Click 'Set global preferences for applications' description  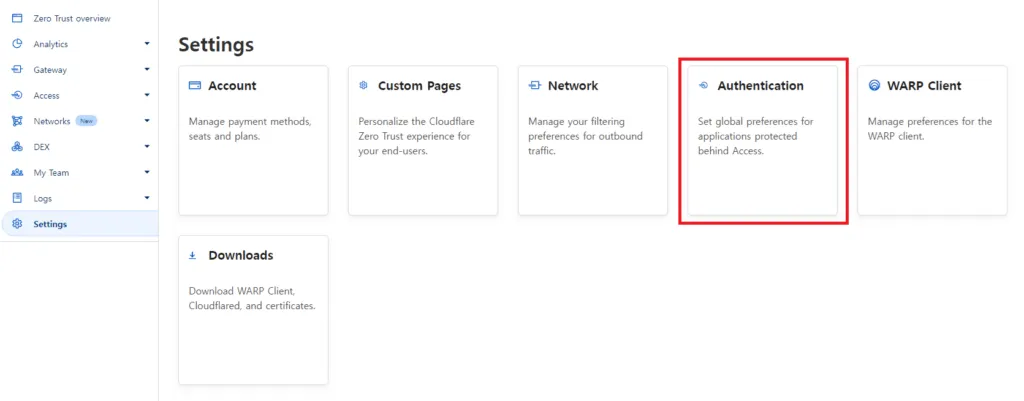[x=756, y=136]
